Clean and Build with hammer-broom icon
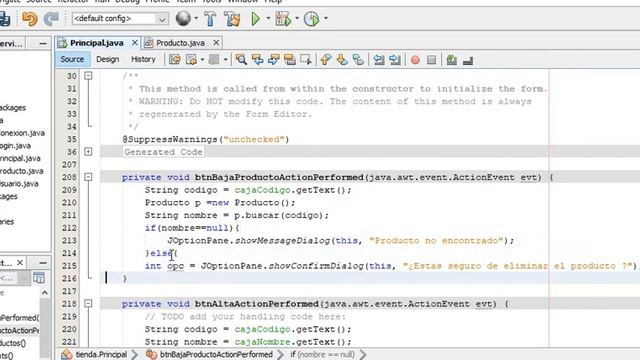 (232, 19)
